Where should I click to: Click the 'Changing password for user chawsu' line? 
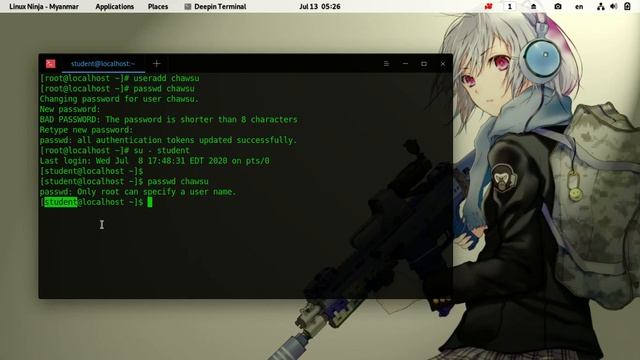pyautogui.click(x=119, y=99)
